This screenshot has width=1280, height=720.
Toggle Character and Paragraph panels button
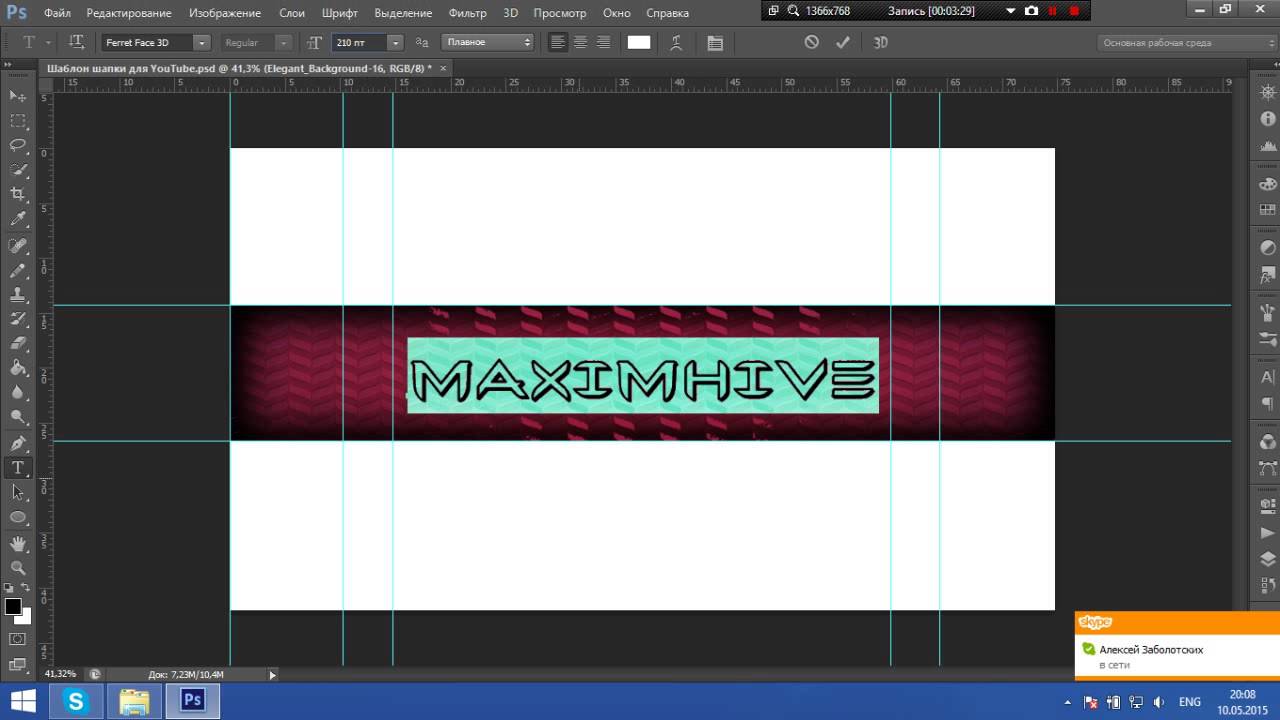[x=715, y=42]
